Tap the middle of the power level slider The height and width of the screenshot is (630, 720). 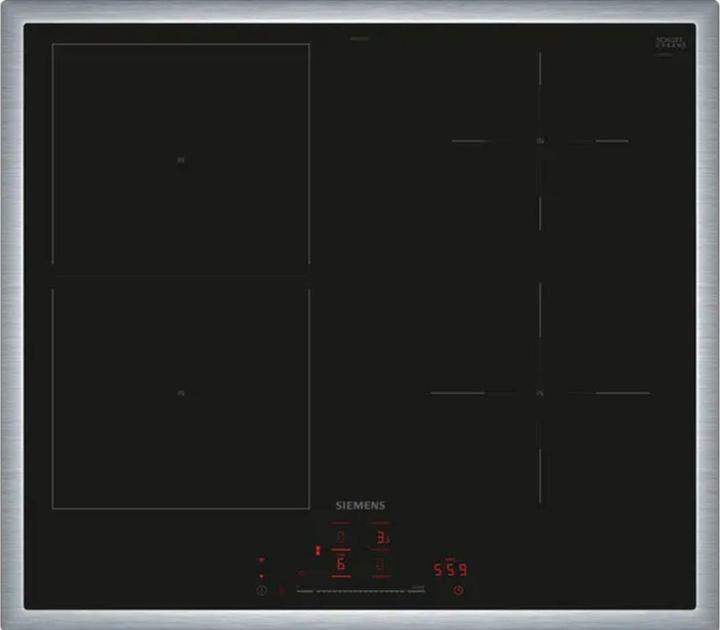click(362, 590)
